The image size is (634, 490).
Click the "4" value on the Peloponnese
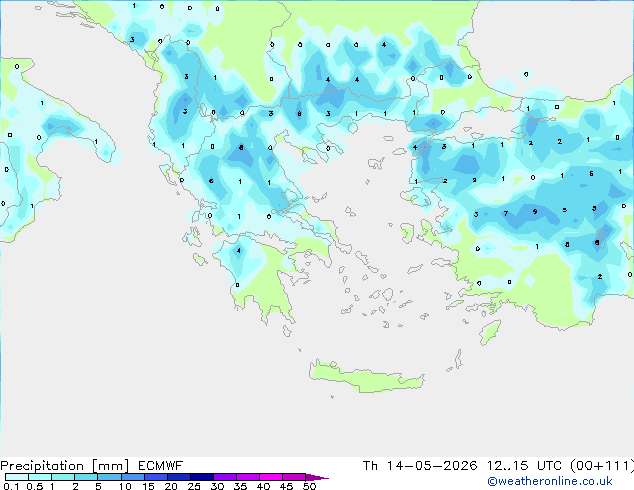(239, 251)
